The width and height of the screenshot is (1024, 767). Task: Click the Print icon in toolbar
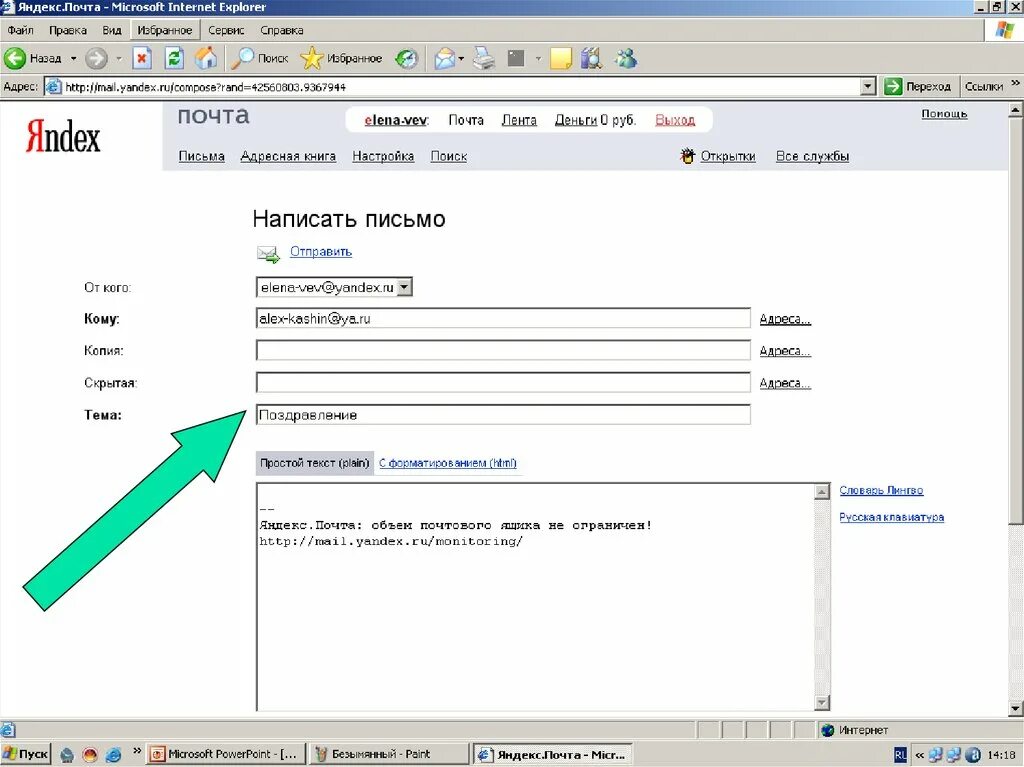coord(484,59)
